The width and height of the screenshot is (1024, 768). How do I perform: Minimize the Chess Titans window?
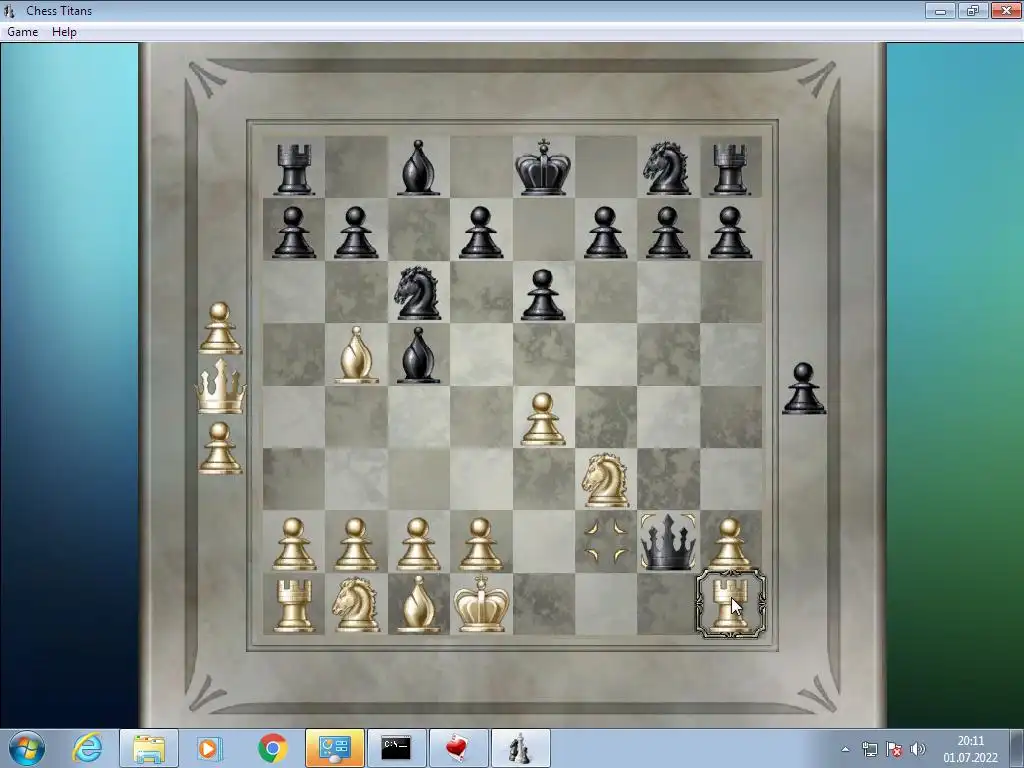pos(940,10)
